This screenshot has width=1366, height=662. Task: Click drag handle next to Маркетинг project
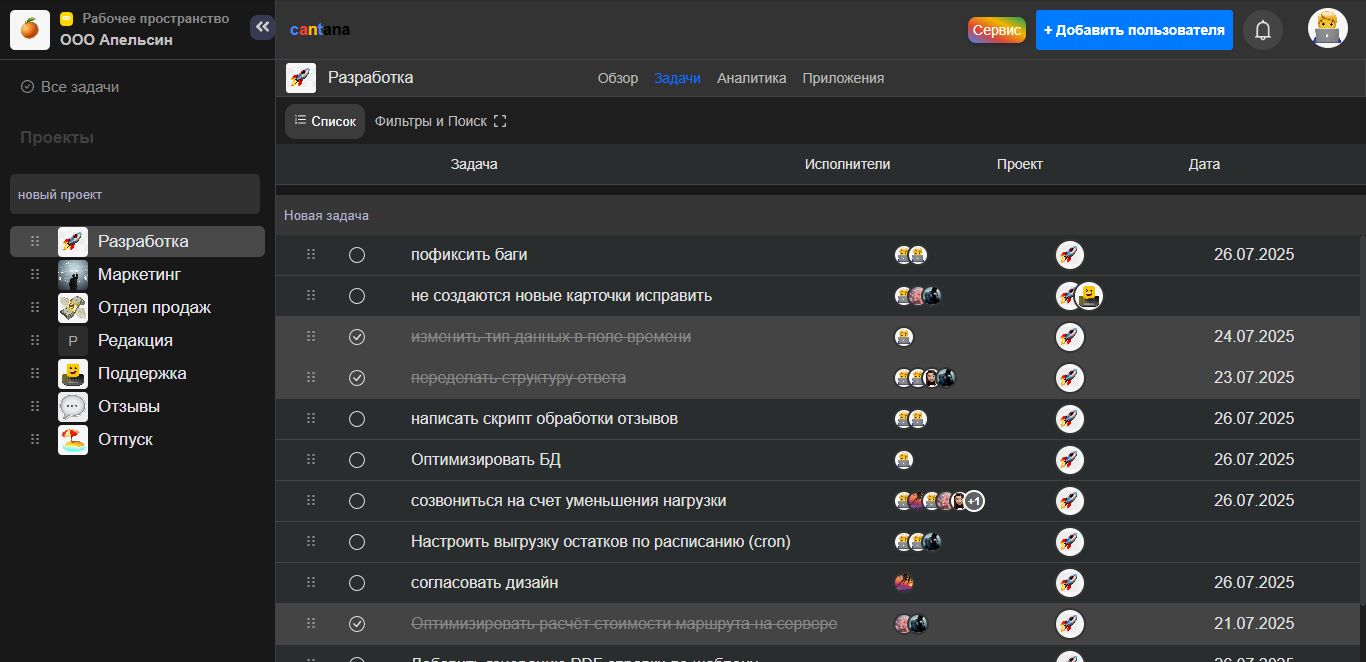tap(35, 274)
